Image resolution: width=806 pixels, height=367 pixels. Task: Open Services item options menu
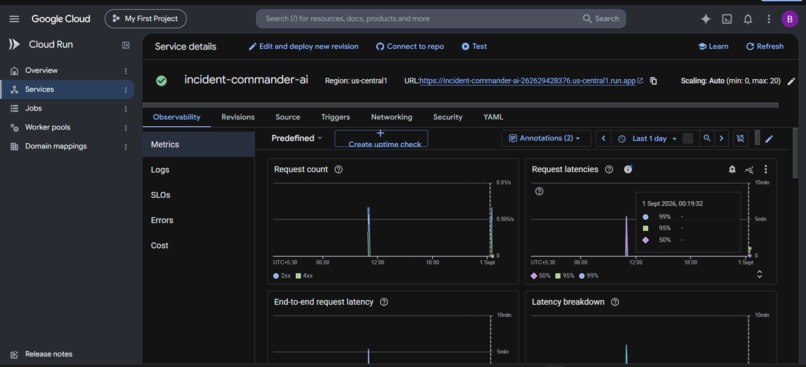[x=125, y=90]
